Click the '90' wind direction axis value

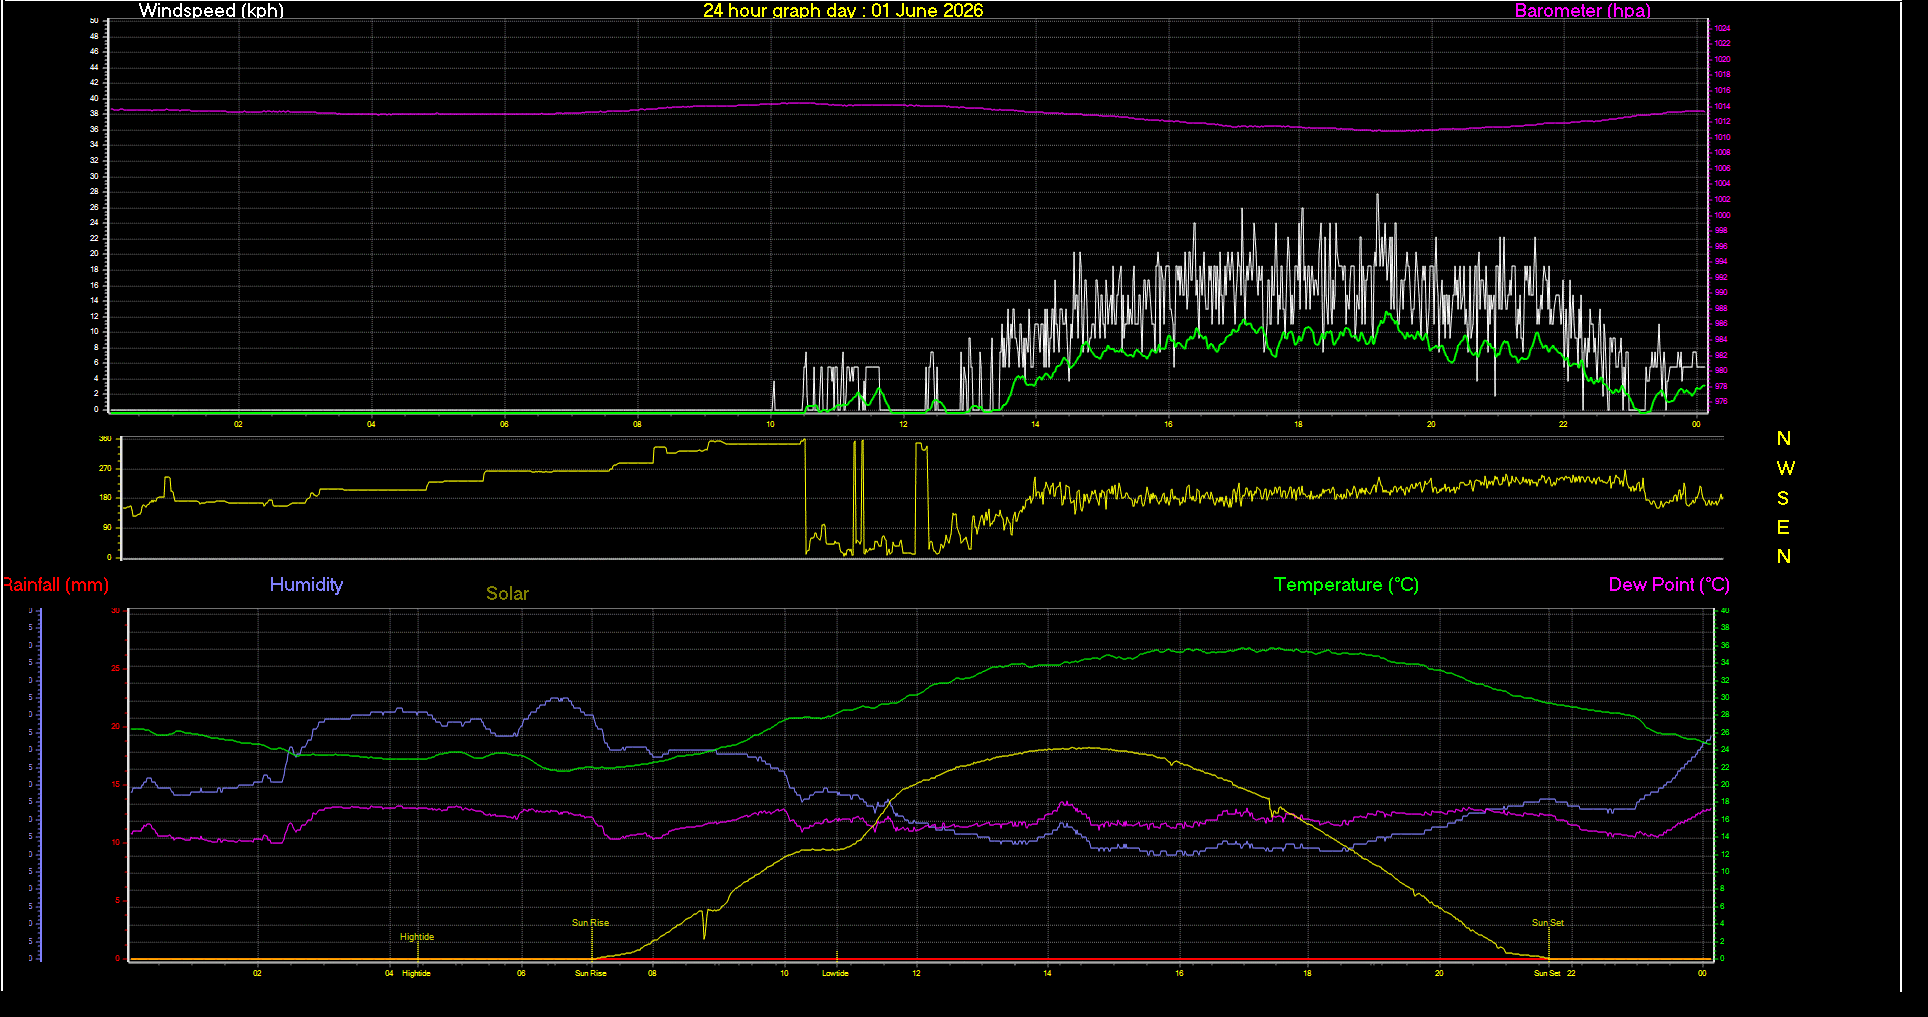click(107, 527)
